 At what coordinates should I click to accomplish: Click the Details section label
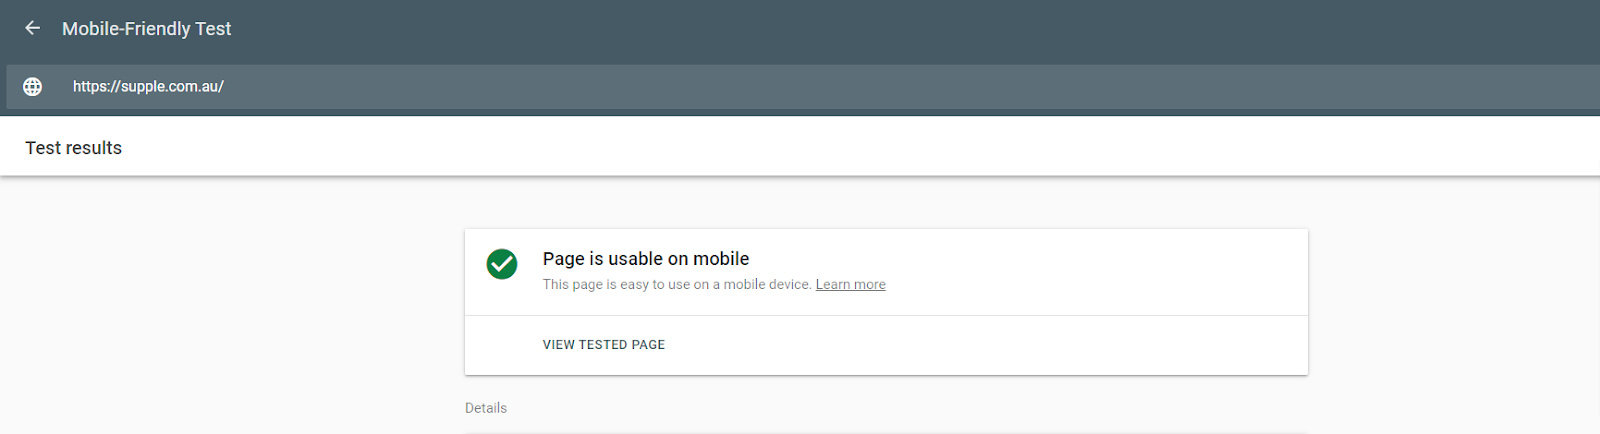pos(486,408)
